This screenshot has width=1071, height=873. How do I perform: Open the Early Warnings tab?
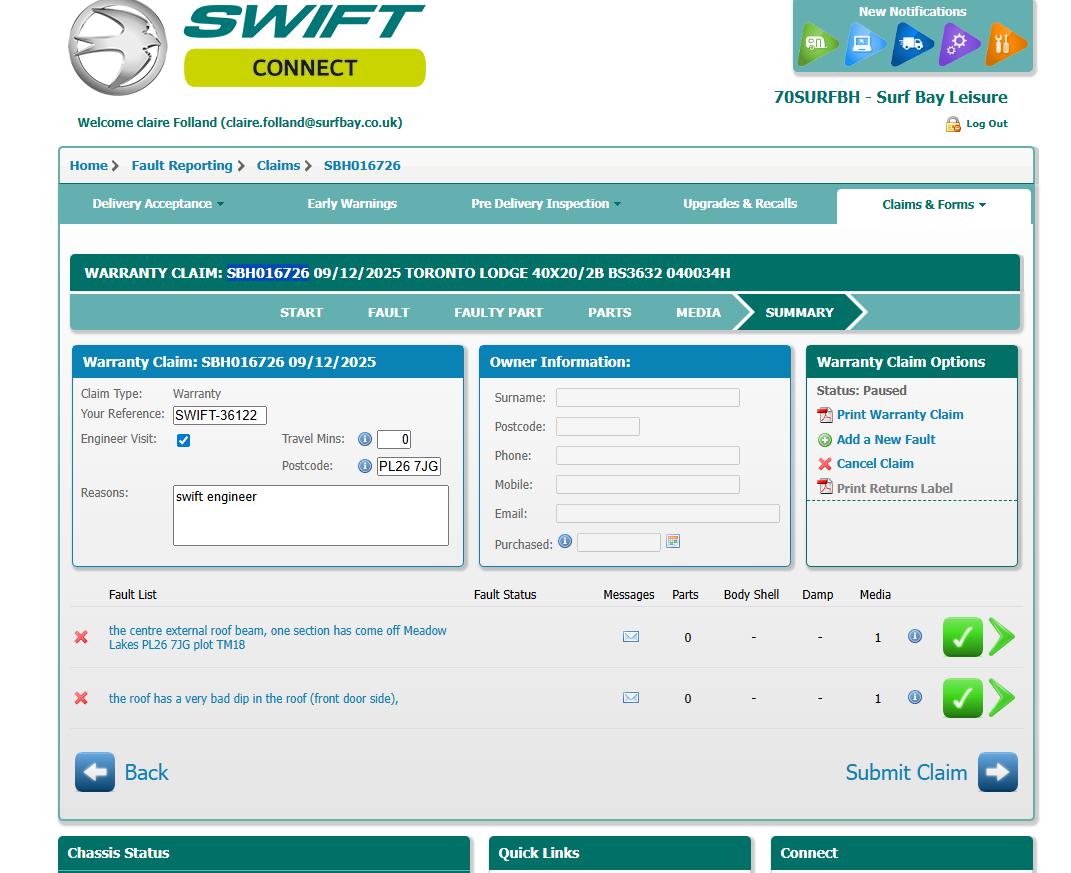coord(352,204)
